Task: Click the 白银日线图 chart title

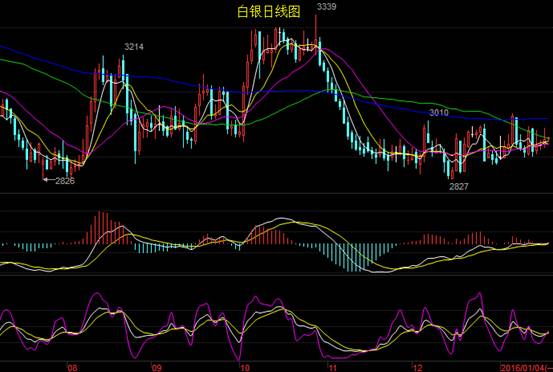Action: point(269,12)
